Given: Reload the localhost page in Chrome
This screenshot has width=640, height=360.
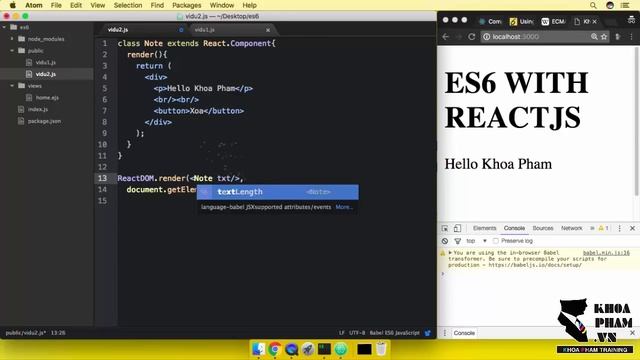Looking at the screenshot, I should (472, 37).
